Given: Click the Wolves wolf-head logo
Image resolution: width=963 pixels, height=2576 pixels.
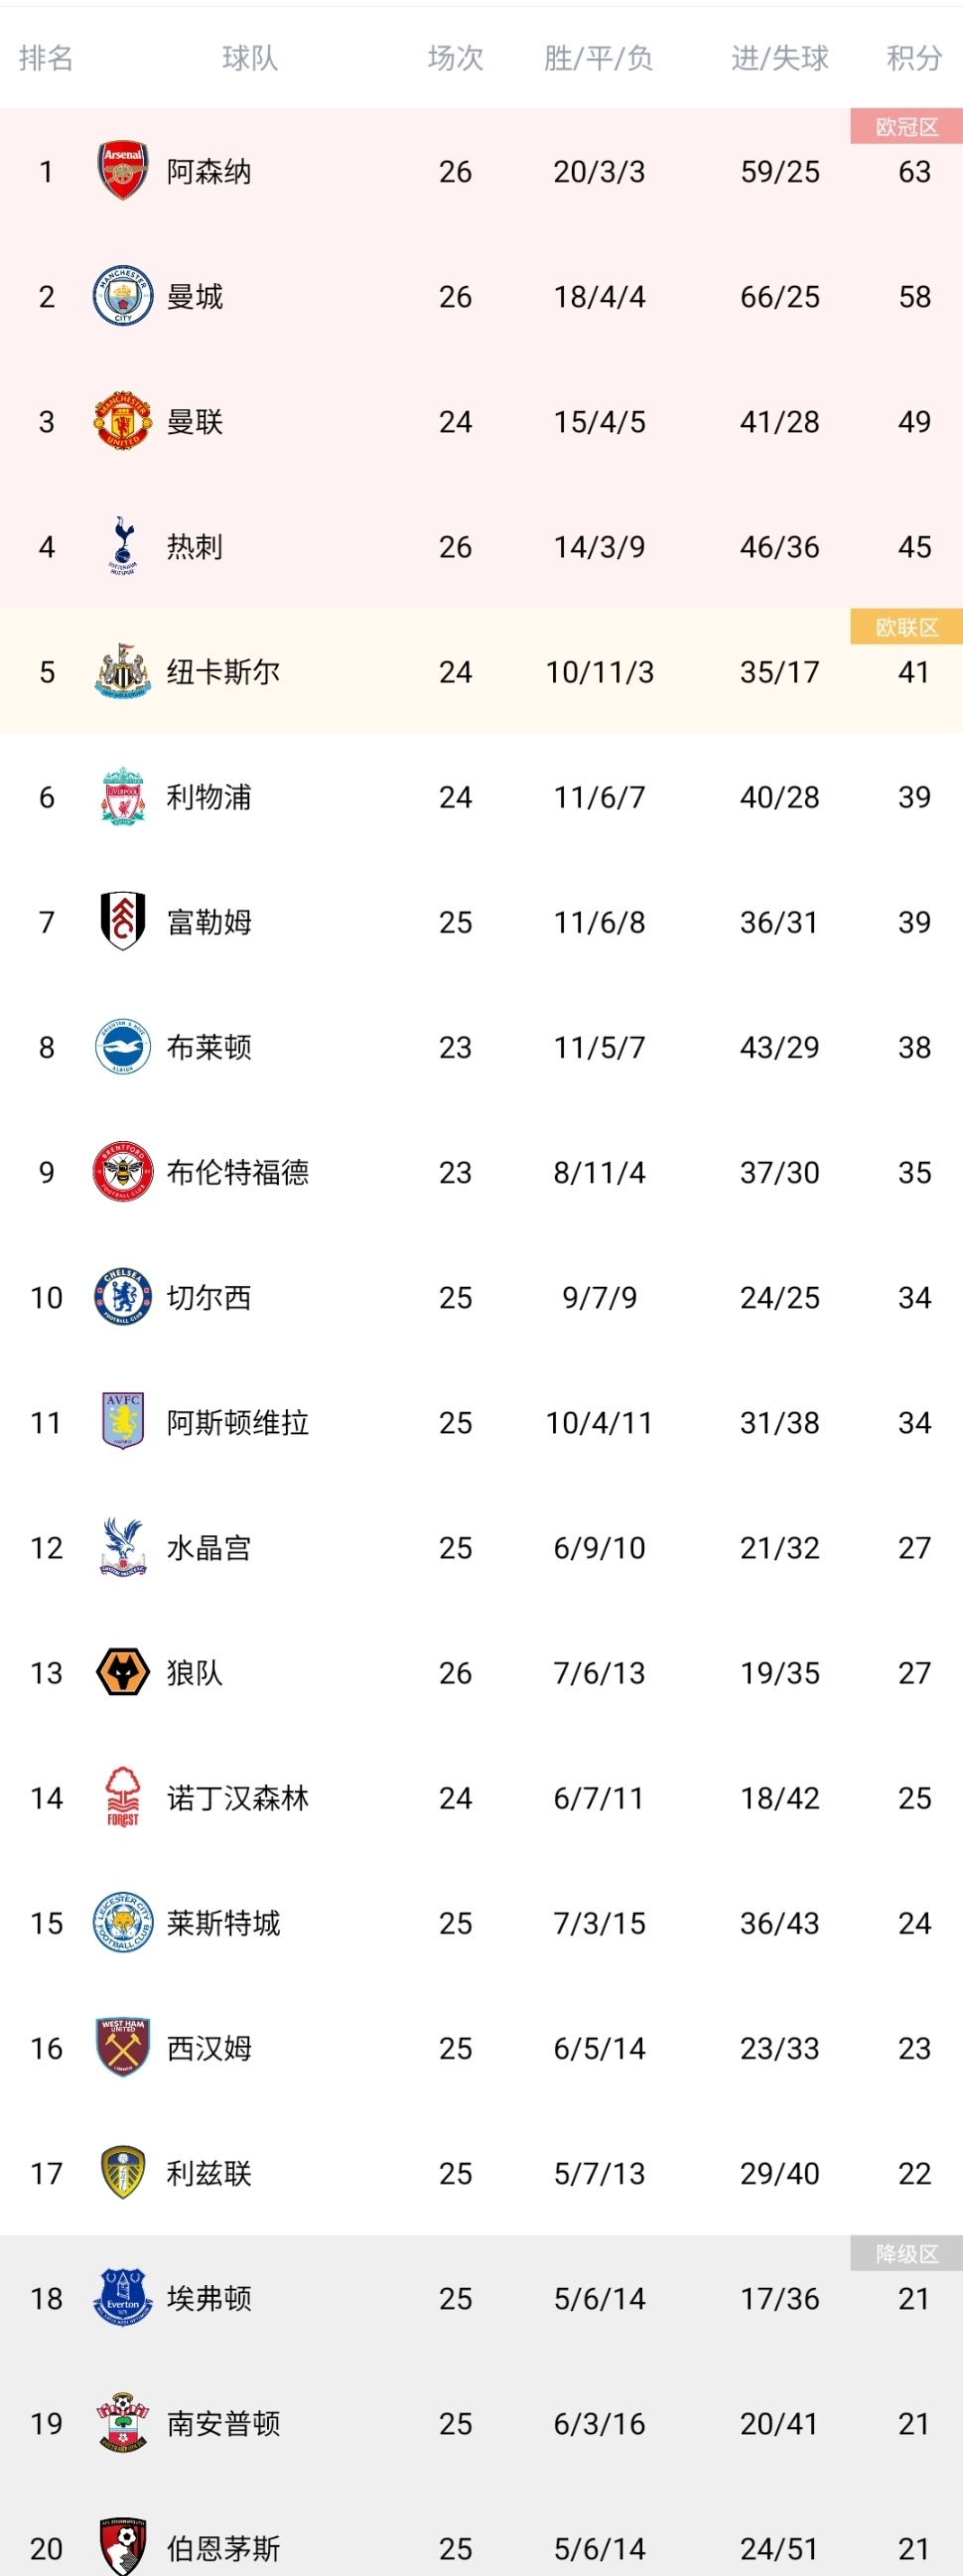Looking at the screenshot, I should pyautogui.click(x=123, y=1672).
